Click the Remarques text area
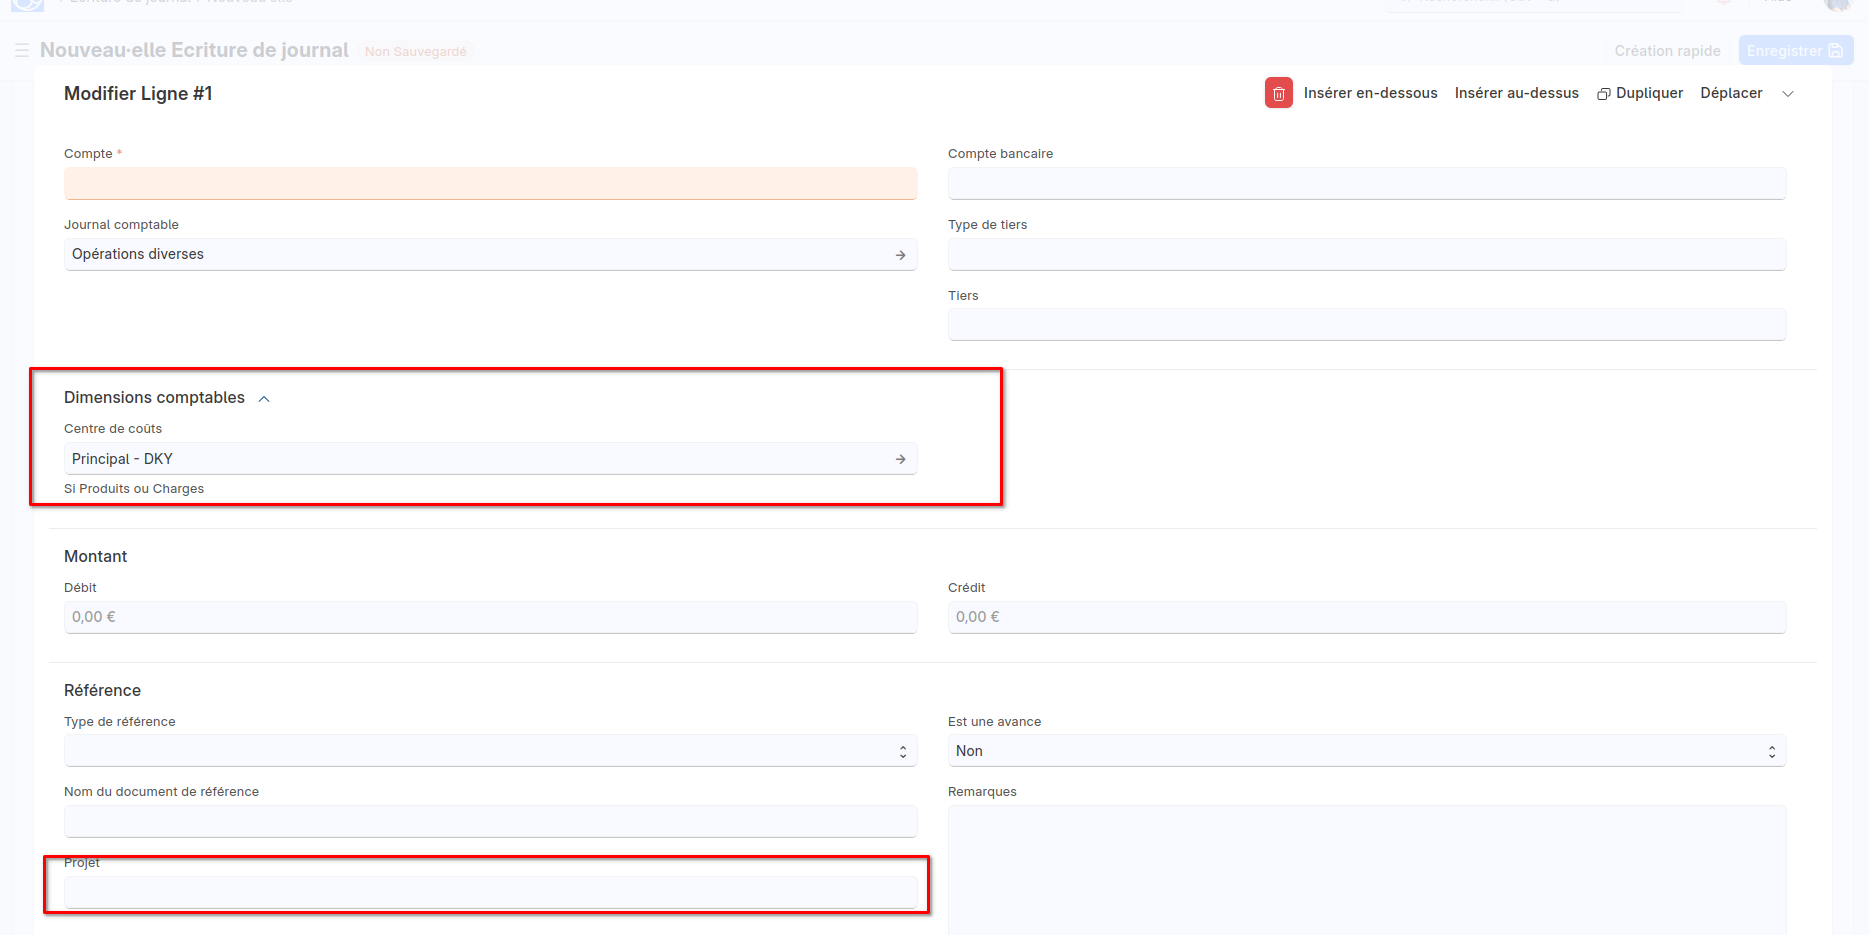Viewport: 1869px width, 935px height. (1366, 870)
